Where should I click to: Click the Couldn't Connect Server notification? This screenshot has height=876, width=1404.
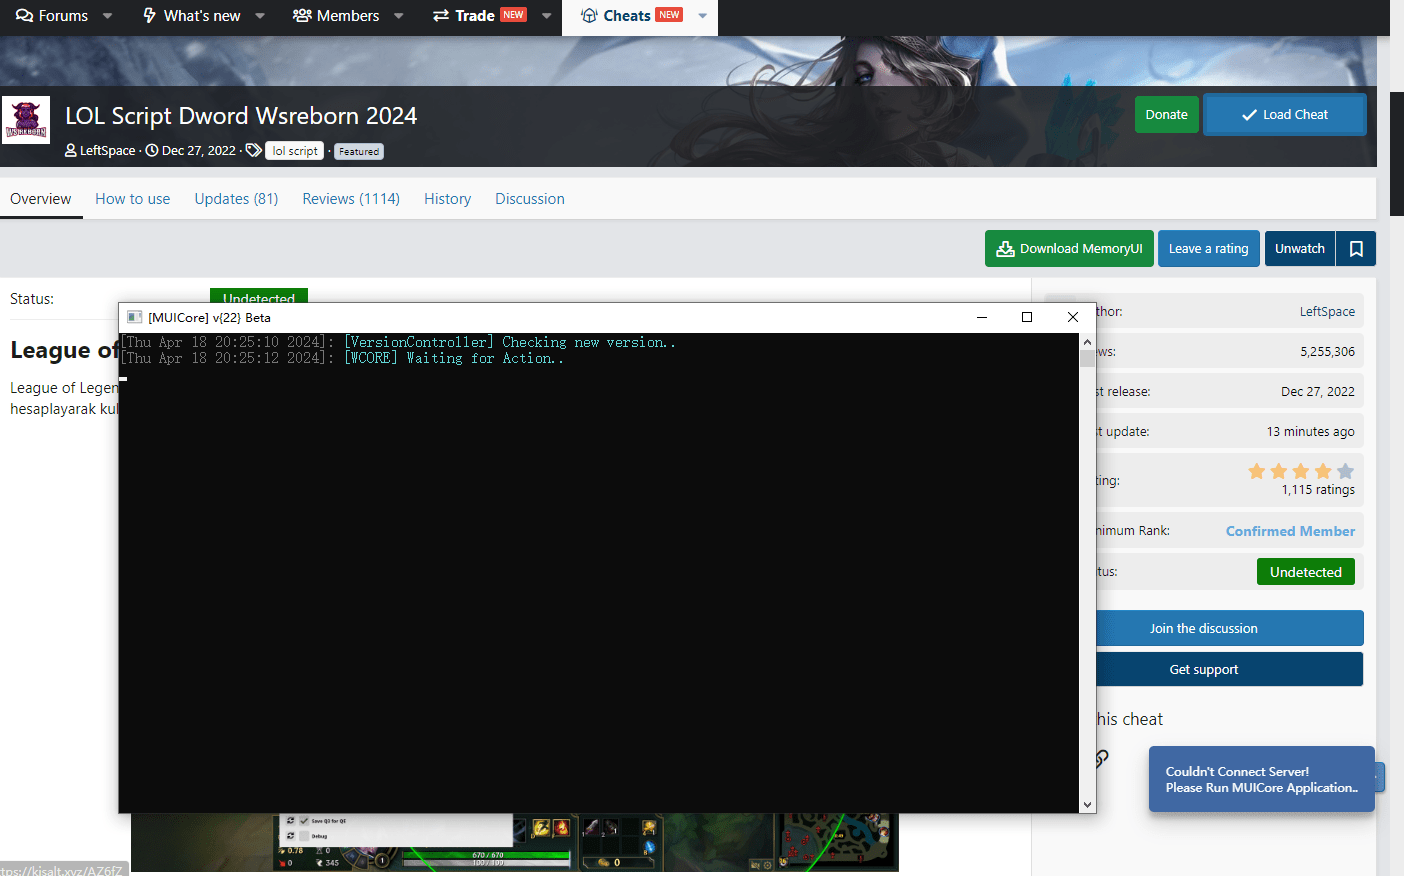coord(1262,779)
